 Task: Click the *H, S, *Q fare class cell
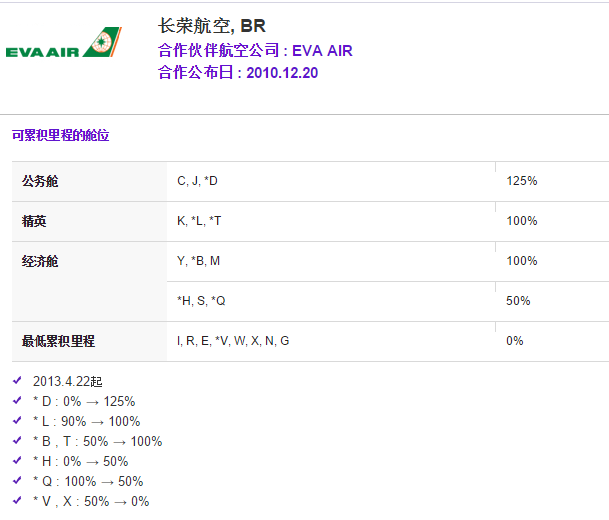(x=201, y=301)
